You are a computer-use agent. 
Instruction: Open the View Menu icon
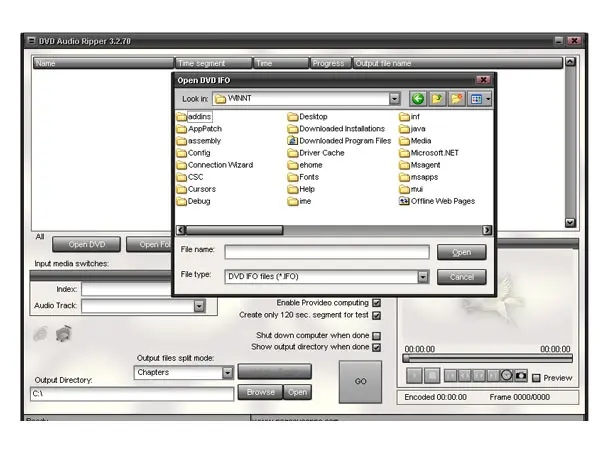480,99
